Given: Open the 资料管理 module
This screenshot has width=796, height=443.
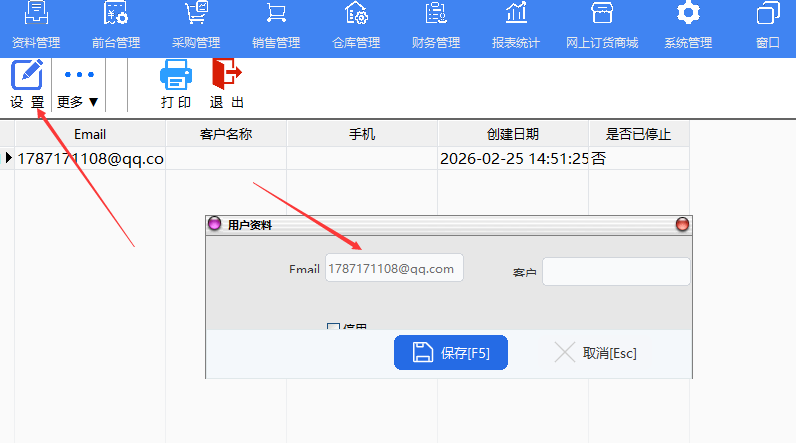Looking at the screenshot, I should (36, 27).
